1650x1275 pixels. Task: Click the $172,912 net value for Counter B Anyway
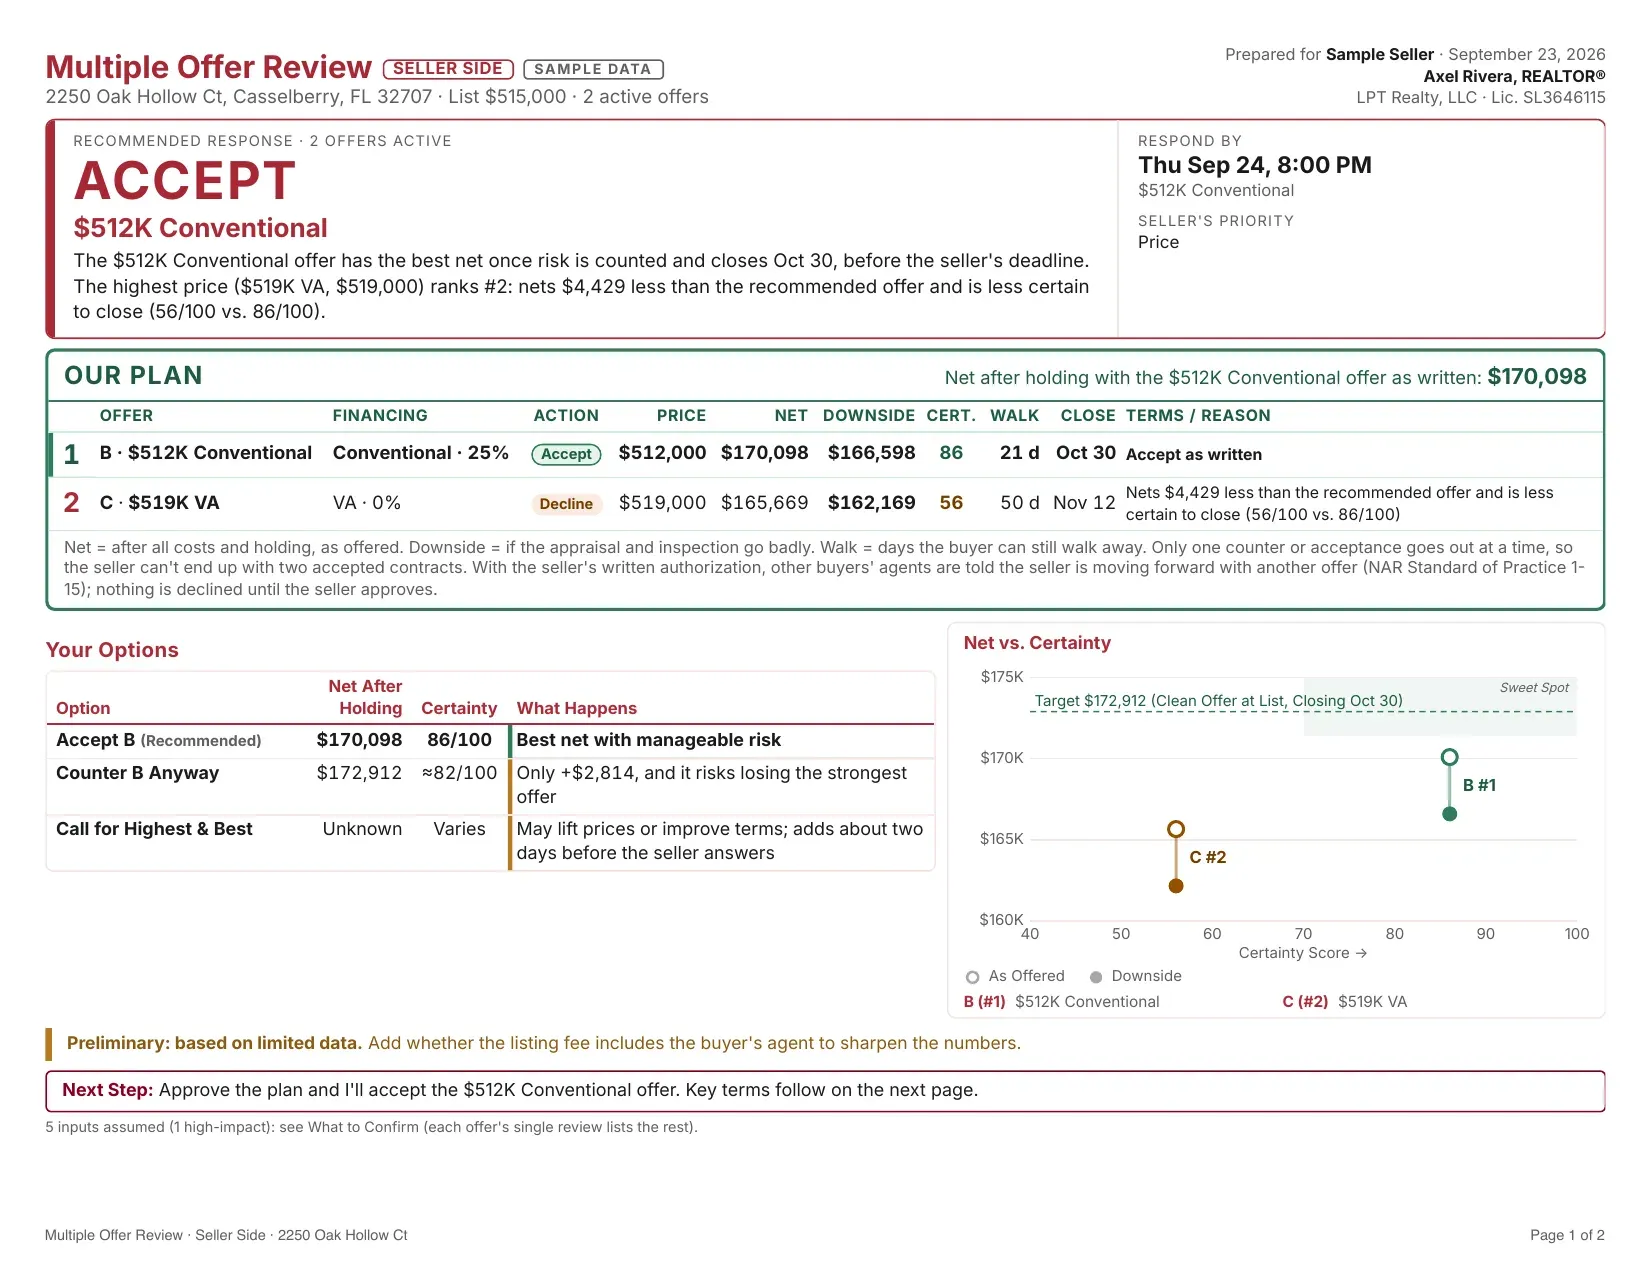359,773
